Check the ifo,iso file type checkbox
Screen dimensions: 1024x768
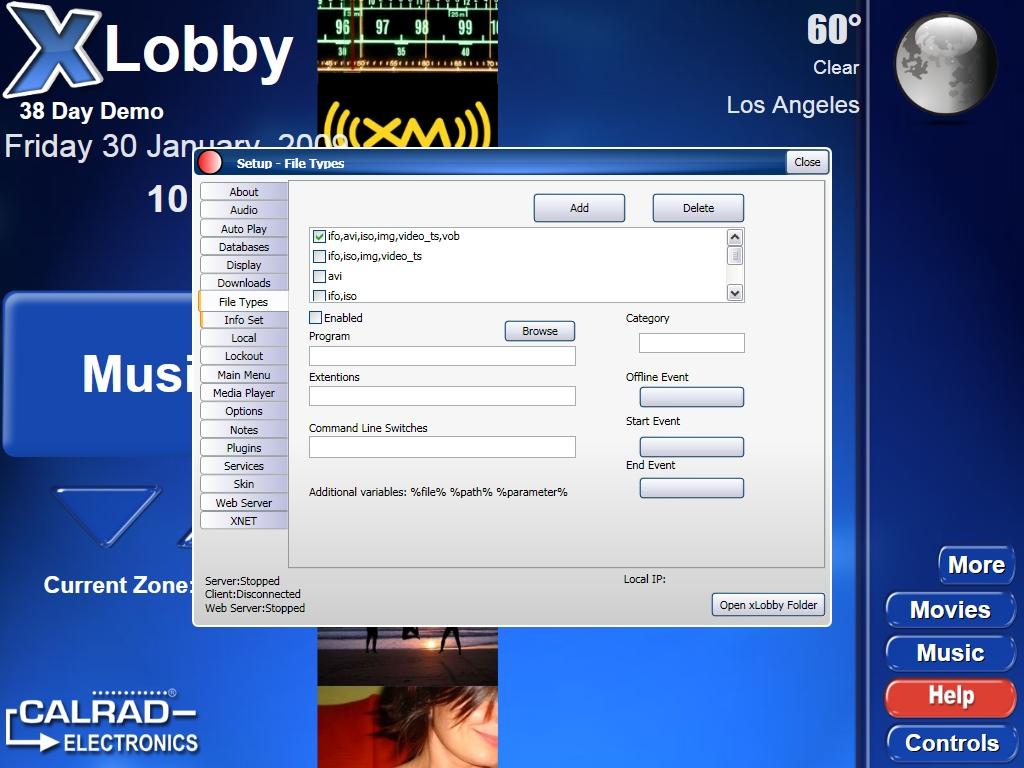tap(319, 296)
